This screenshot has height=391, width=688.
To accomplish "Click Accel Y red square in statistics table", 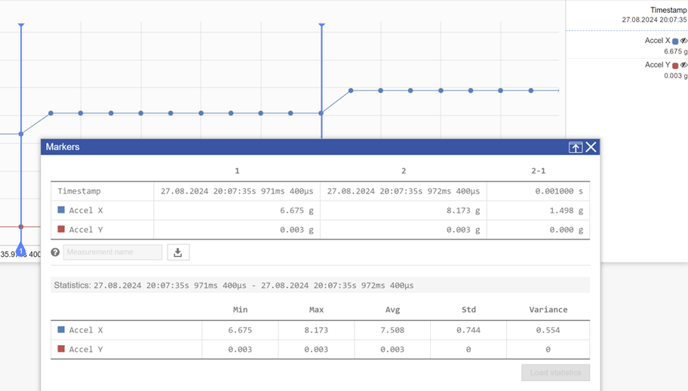I will tap(61, 349).
